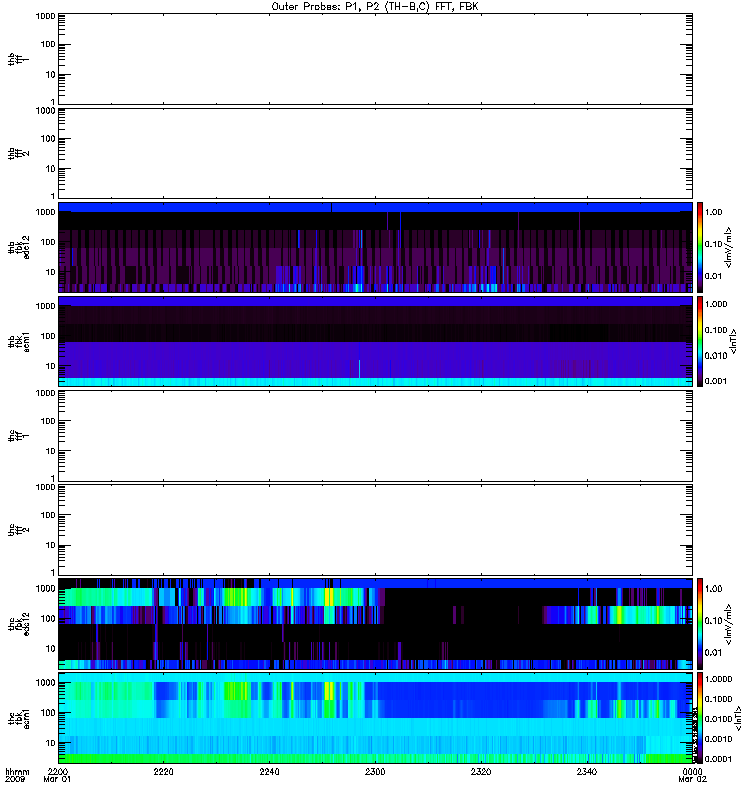Viewport: 750px width, 800px height.
Task: Click the empty thc fff 2 spectrogram panel
Action: tap(375, 530)
